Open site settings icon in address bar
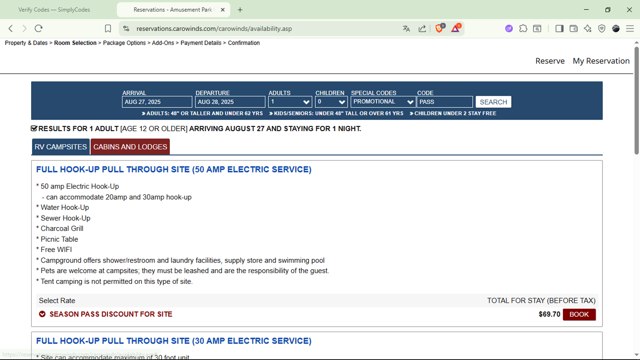The height and width of the screenshot is (360, 640). pos(127,29)
